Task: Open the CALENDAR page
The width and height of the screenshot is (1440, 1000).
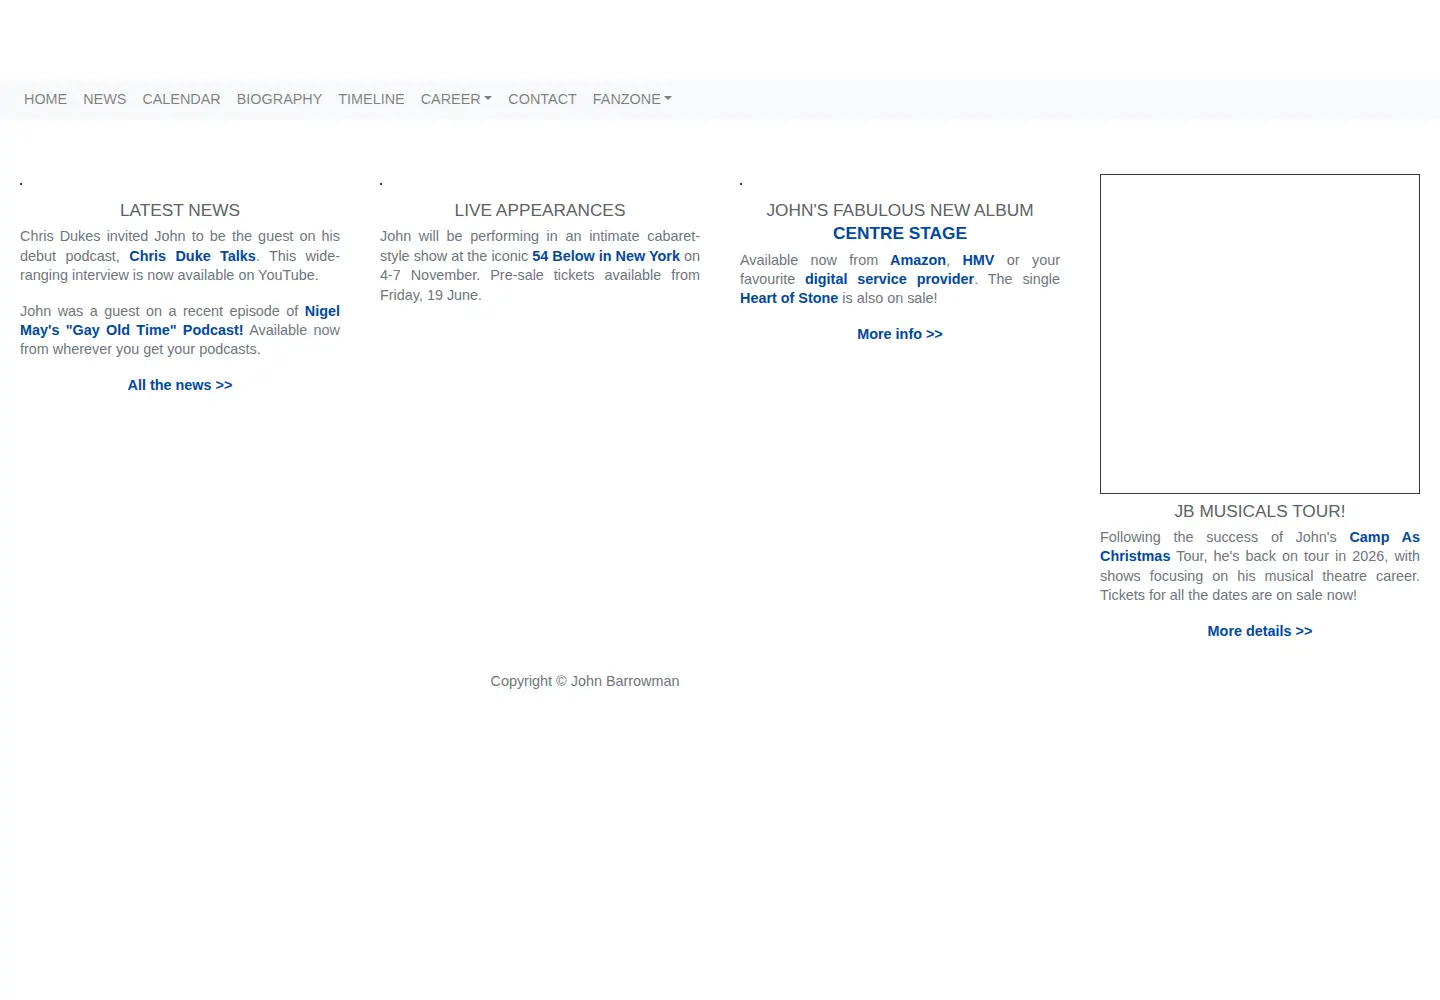Action: (181, 99)
